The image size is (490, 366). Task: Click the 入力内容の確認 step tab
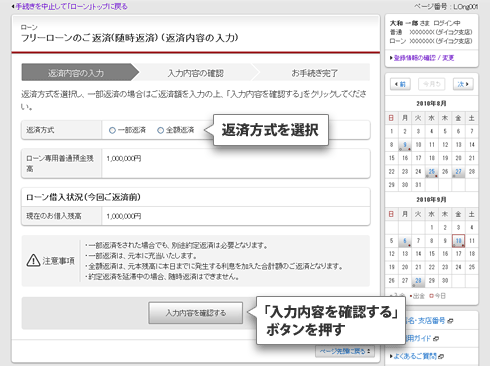click(x=196, y=73)
